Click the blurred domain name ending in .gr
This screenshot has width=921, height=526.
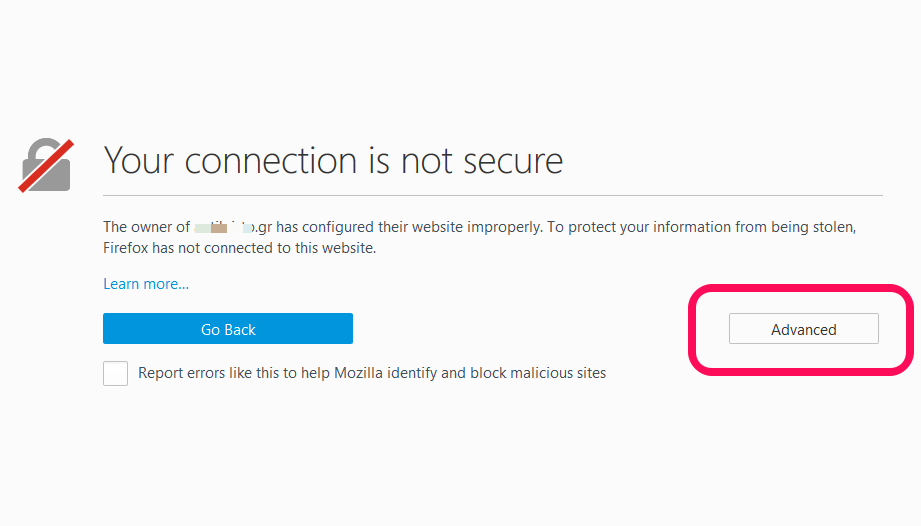pyautogui.click(x=233, y=227)
